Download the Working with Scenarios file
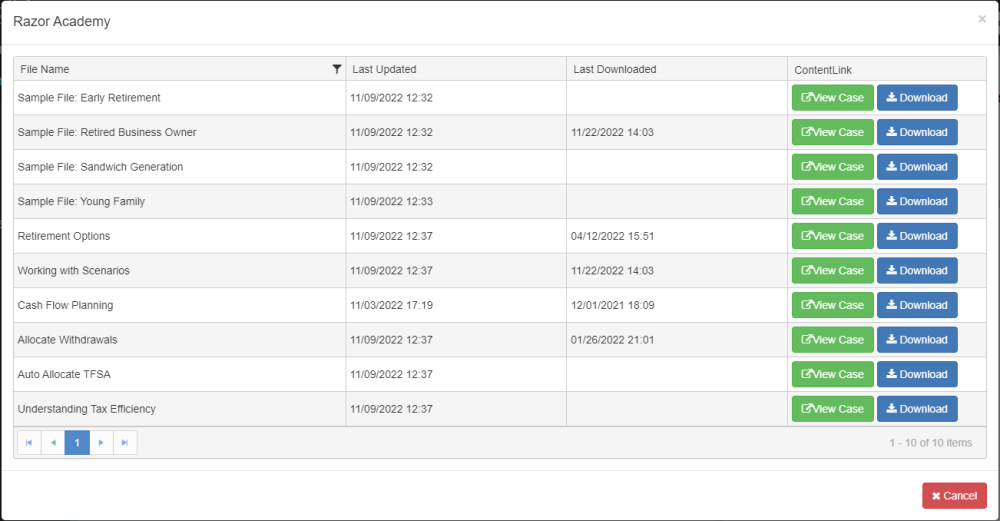 pyautogui.click(x=917, y=270)
